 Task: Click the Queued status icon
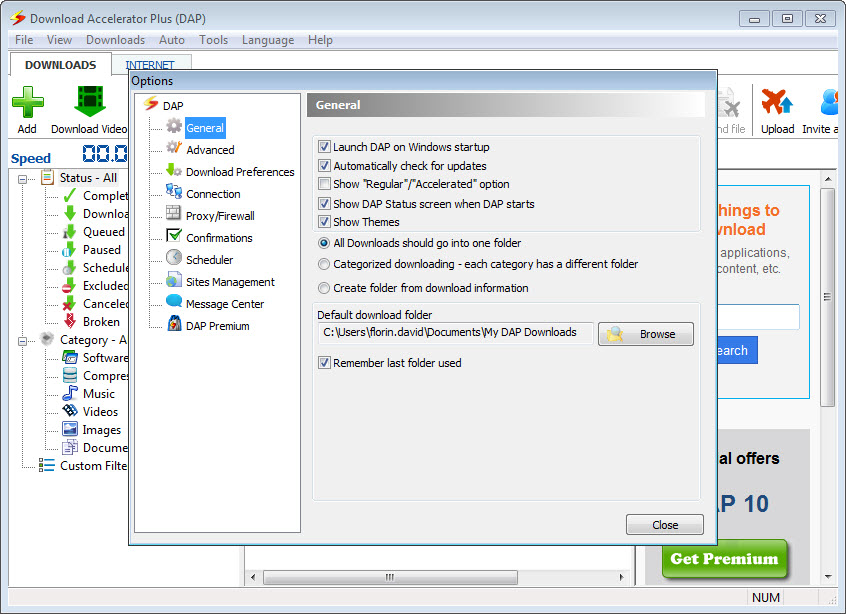coord(69,231)
